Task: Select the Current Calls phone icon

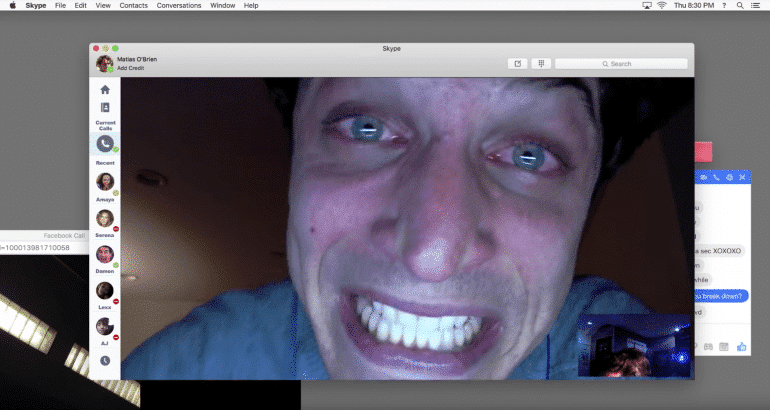Action: click(x=105, y=145)
